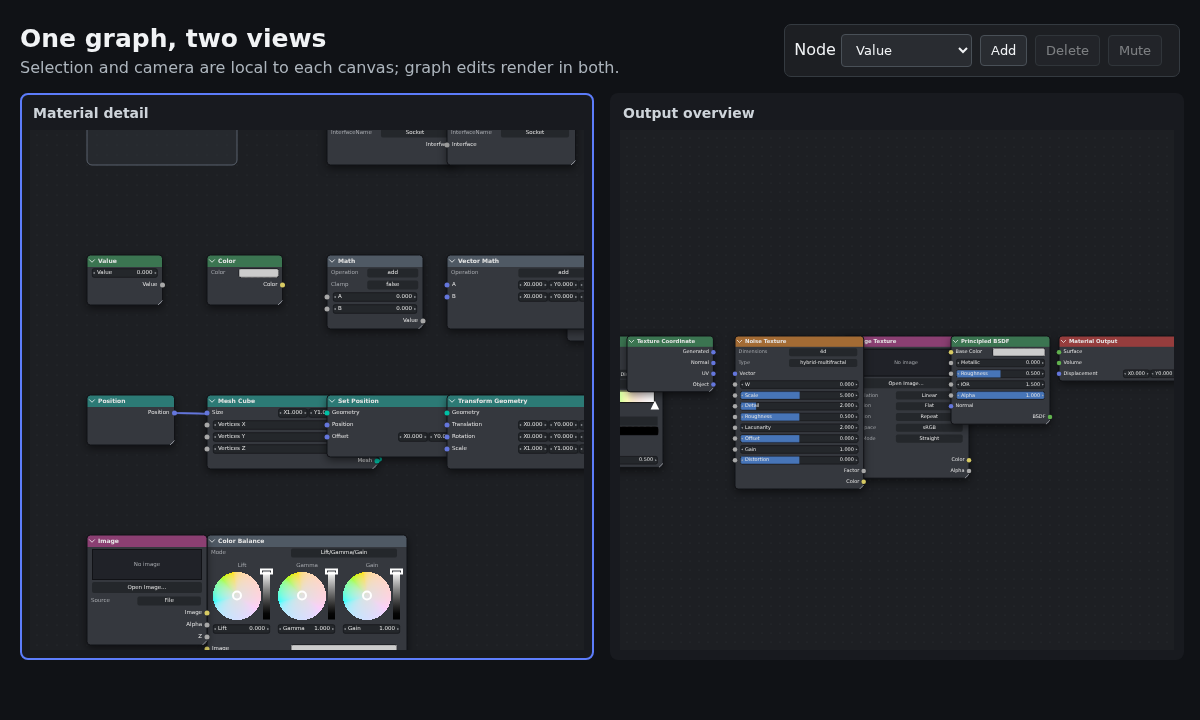Click Open Image in the Image node
1200x720 pixels.
[x=147, y=587]
